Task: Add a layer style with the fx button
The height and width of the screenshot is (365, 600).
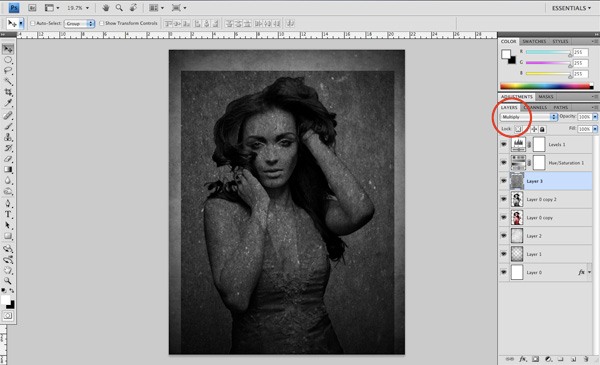Action: (523, 359)
